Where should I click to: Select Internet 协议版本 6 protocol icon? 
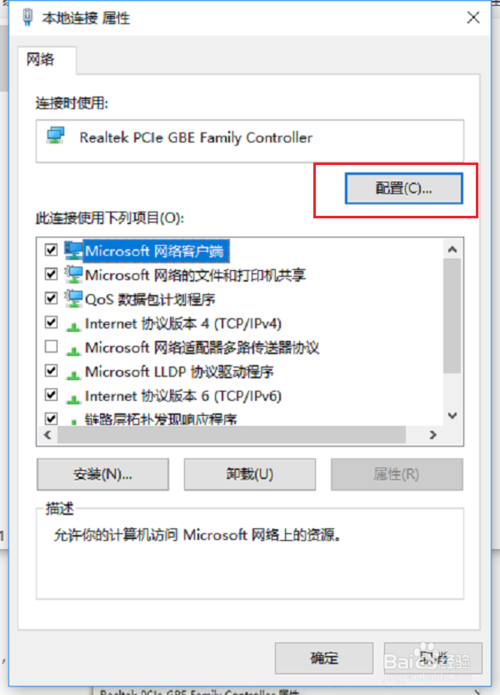tap(73, 399)
